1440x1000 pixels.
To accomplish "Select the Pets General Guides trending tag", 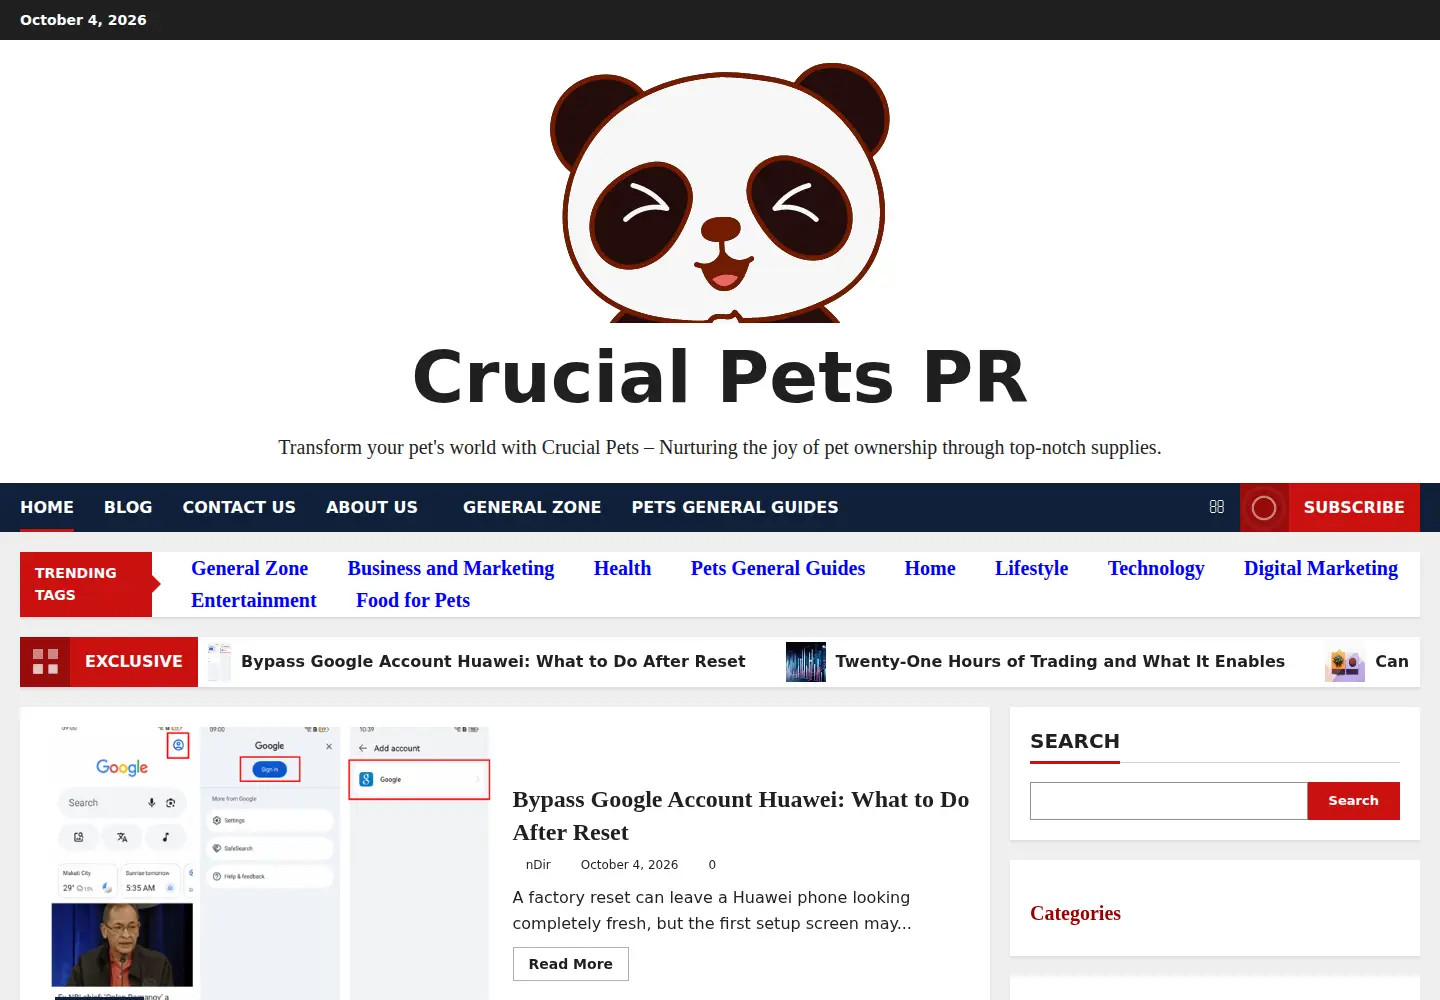I will pyautogui.click(x=778, y=568).
